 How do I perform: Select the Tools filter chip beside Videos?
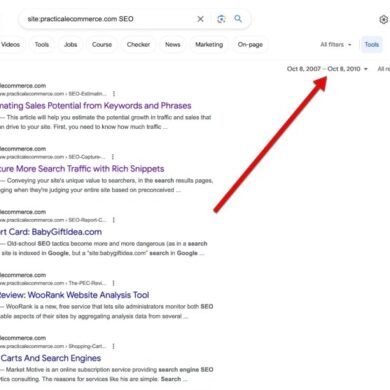point(42,44)
